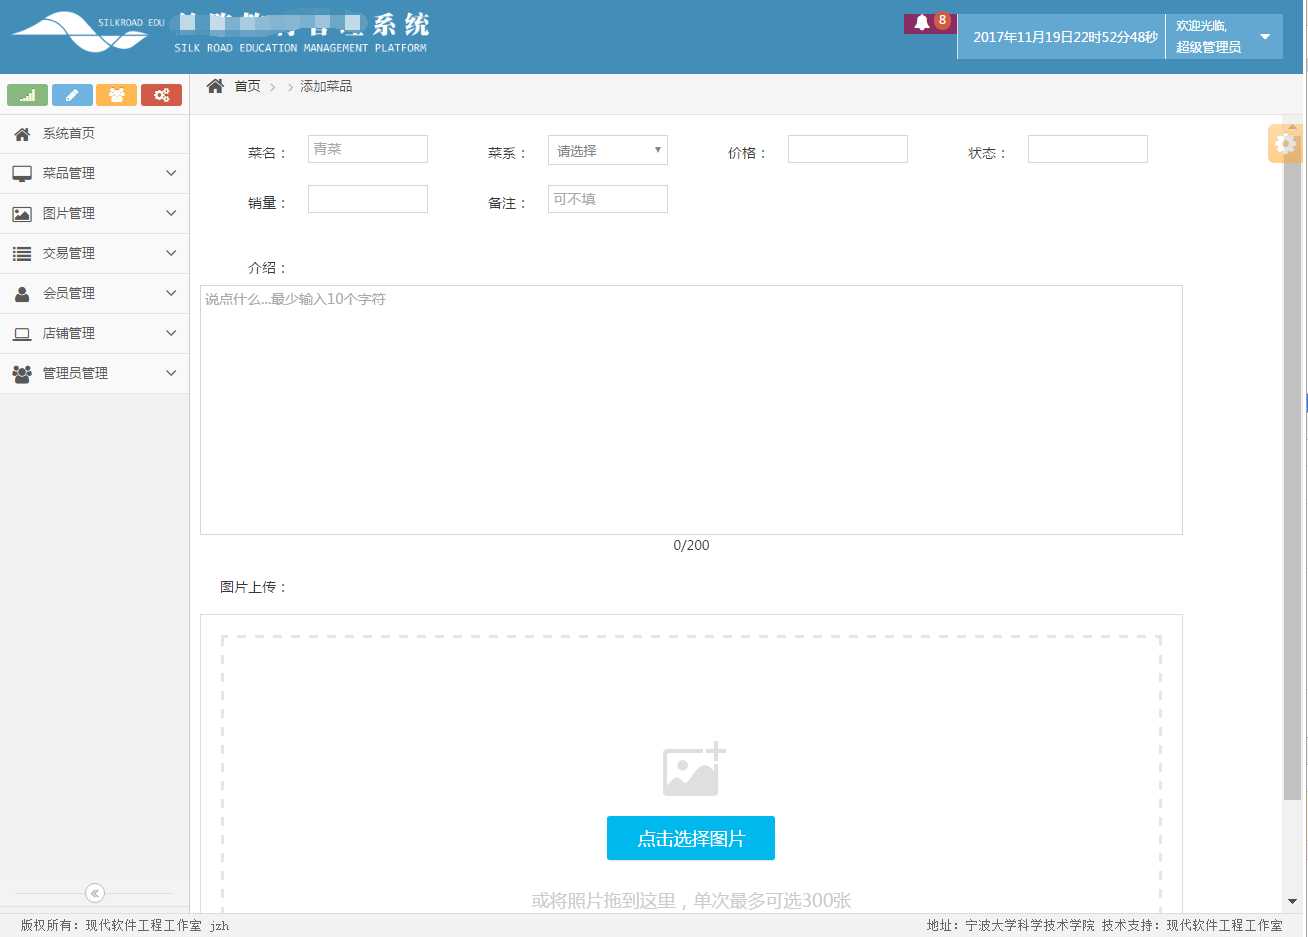The height and width of the screenshot is (937, 1308).
Task: Click footer address 宁波大学科学技术学院
Action: coord(1030,926)
